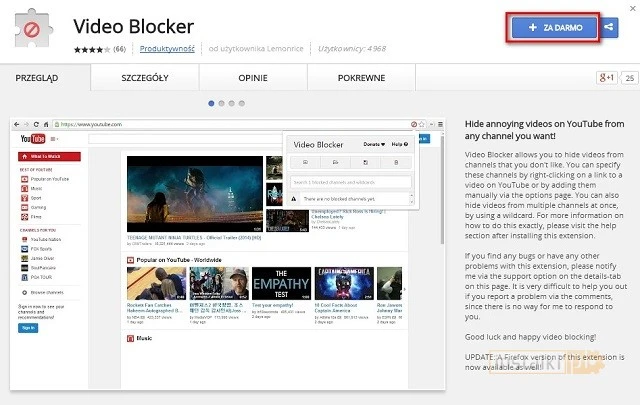The height and width of the screenshot is (405, 640).
Task: Click the Produktywność category link
Action: [x=167, y=49]
